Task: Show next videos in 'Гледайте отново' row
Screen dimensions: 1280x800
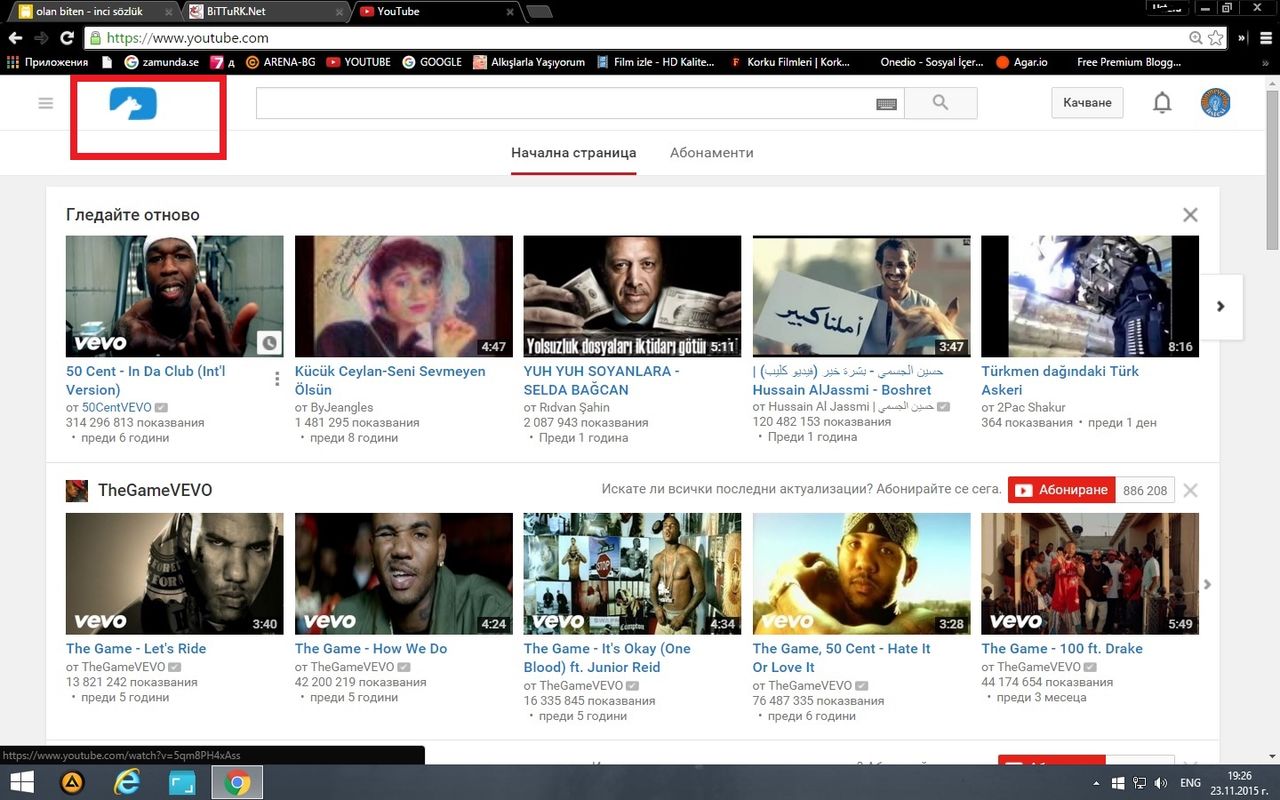Action: tap(1220, 307)
